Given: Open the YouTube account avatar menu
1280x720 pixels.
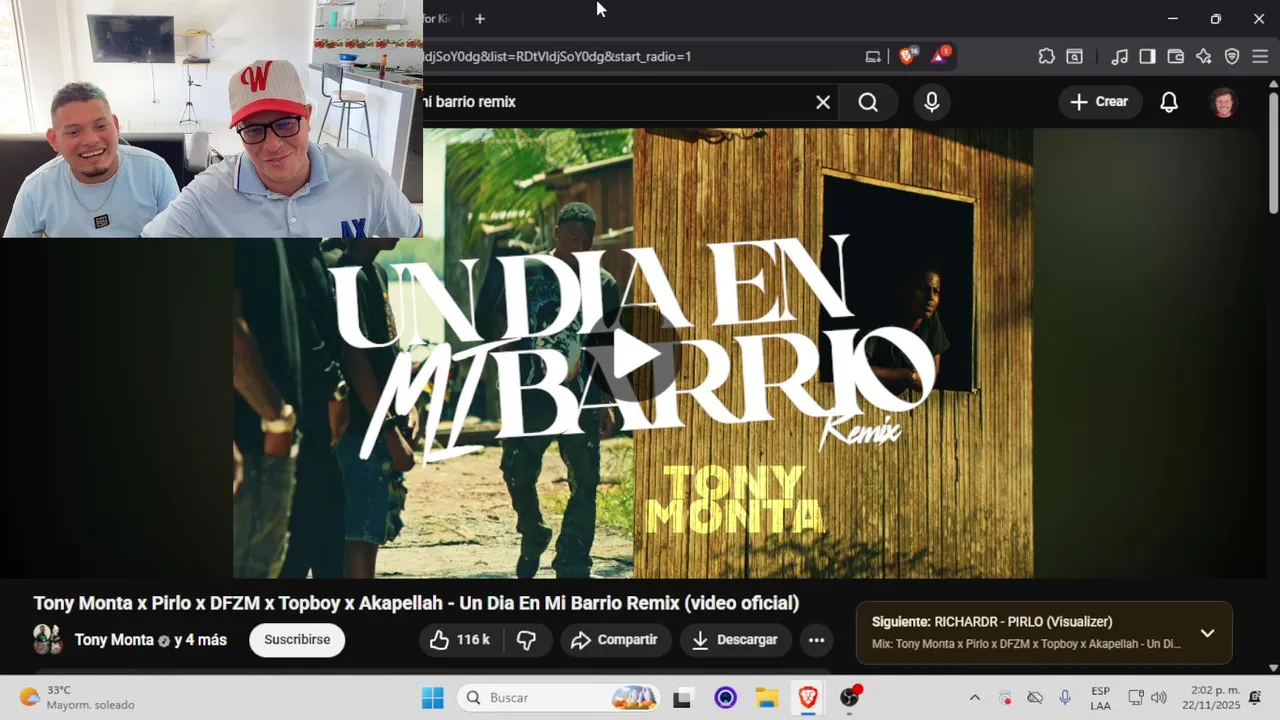Looking at the screenshot, I should 1223,102.
